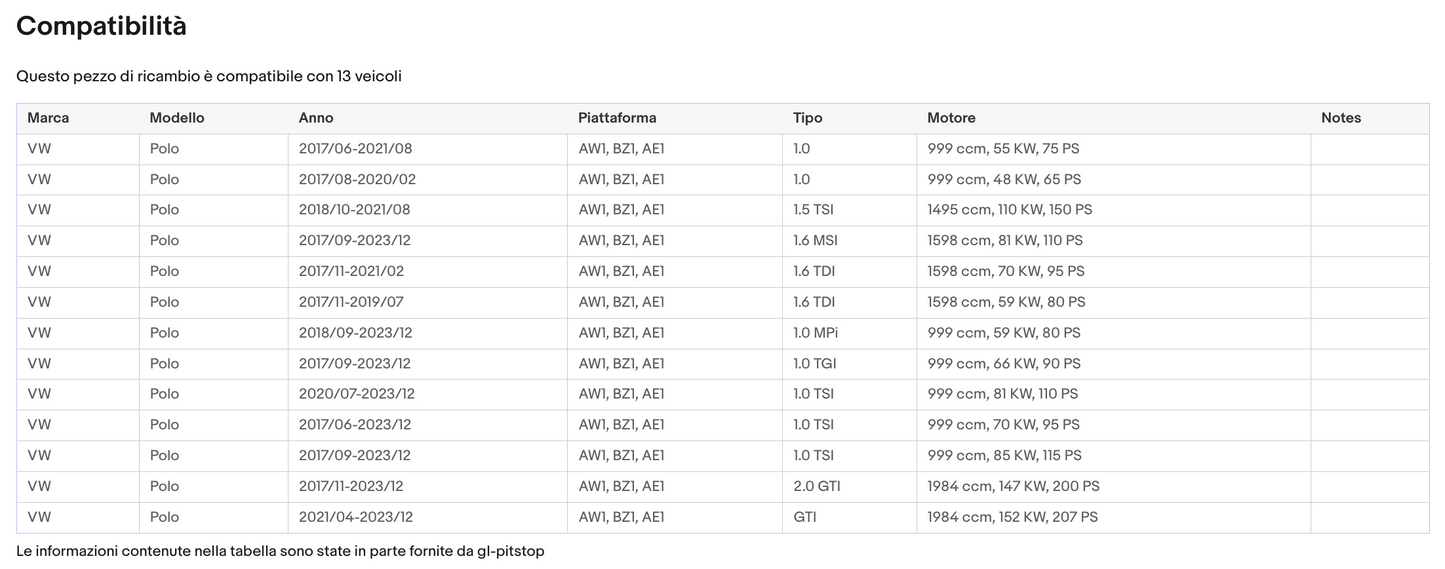This screenshot has width=1445, height=569.
Task: Click the 2020/07-2023/12 year cell
Action: click(x=356, y=394)
